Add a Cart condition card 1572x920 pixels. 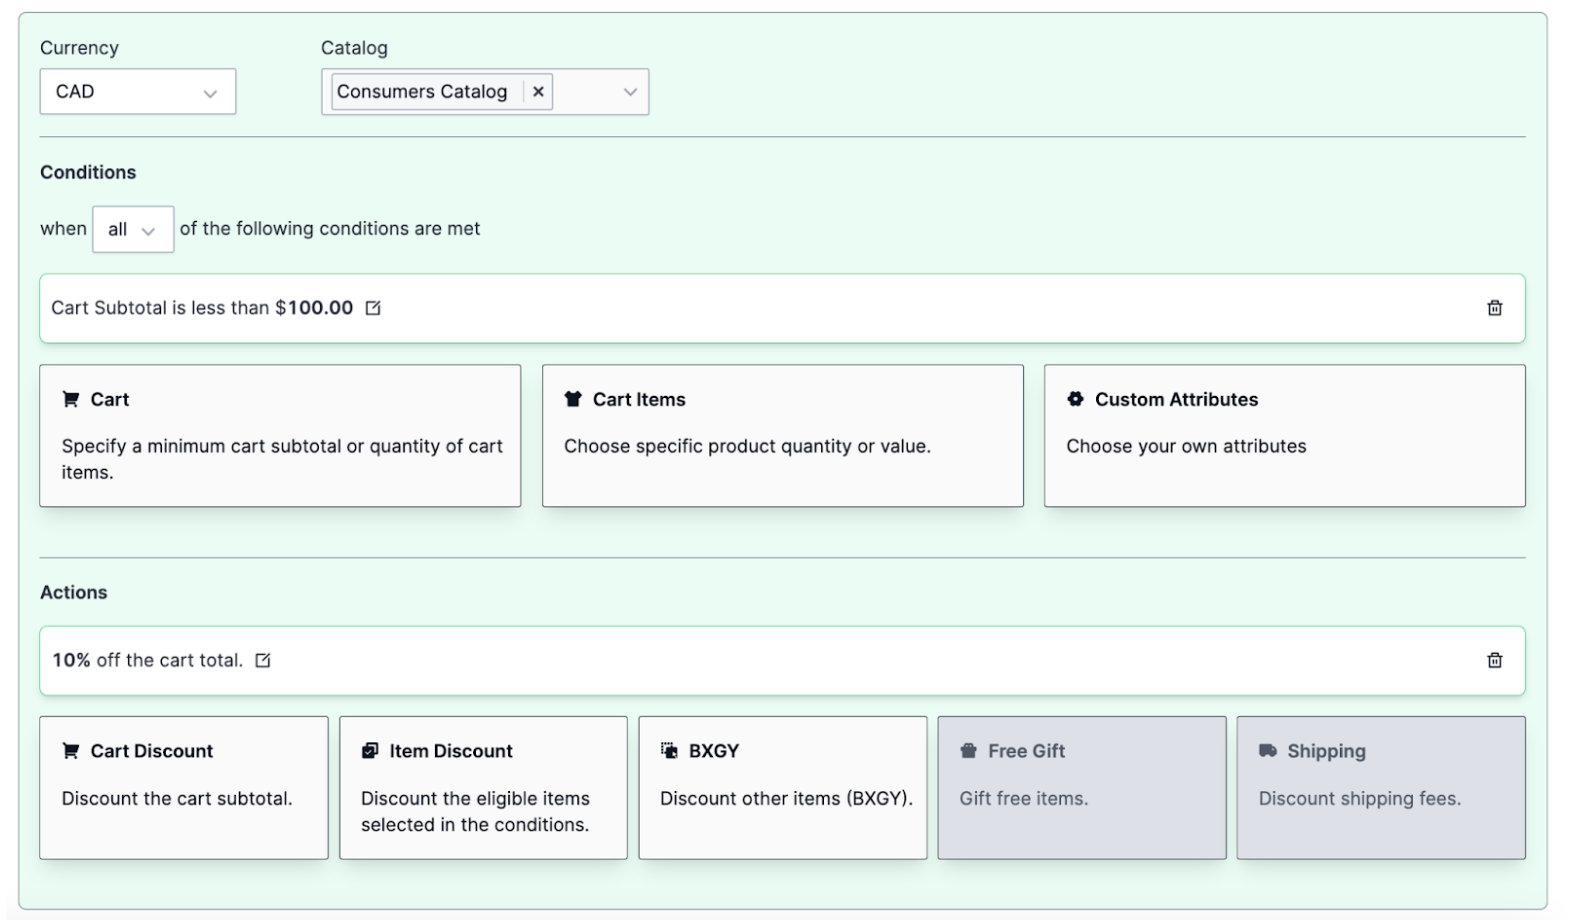(280, 436)
